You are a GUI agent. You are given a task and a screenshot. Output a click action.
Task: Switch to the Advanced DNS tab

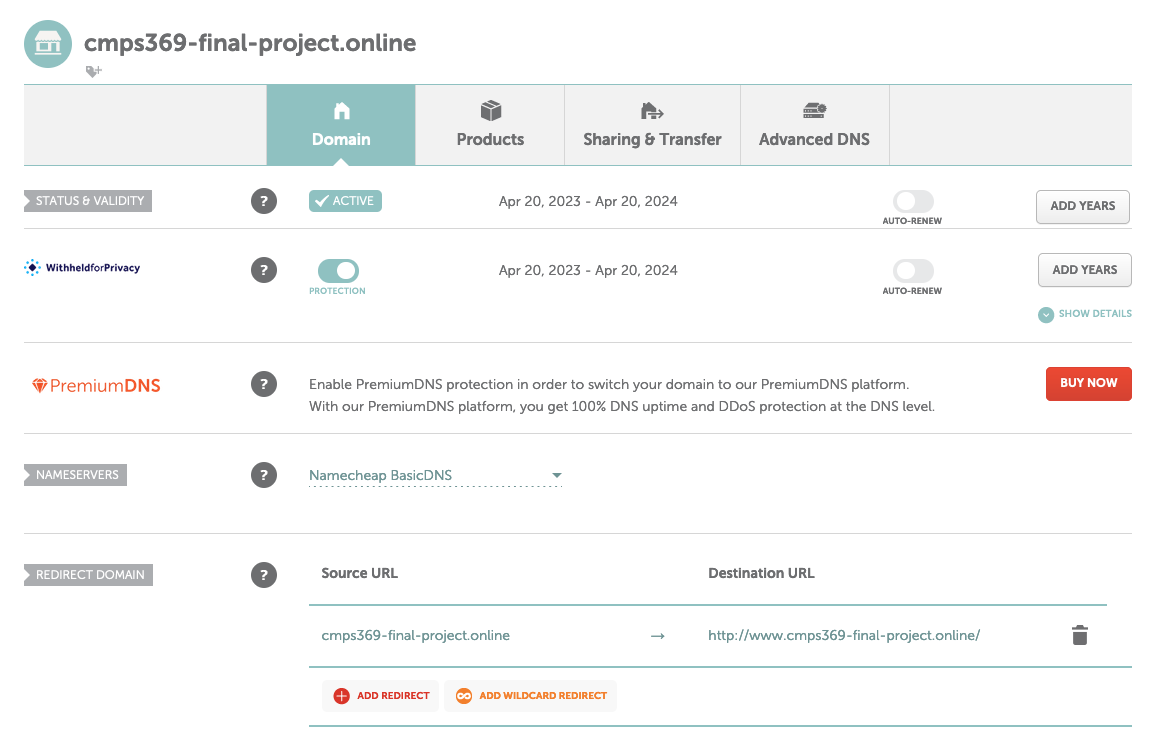coord(814,125)
